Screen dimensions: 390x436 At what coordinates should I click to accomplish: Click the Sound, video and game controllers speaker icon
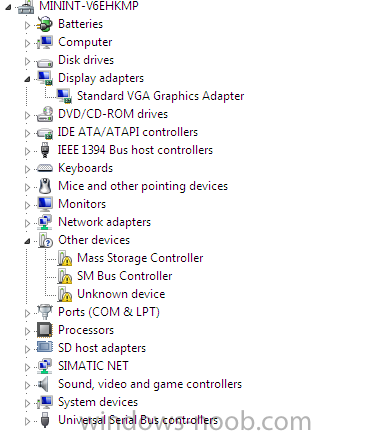coord(43,384)
